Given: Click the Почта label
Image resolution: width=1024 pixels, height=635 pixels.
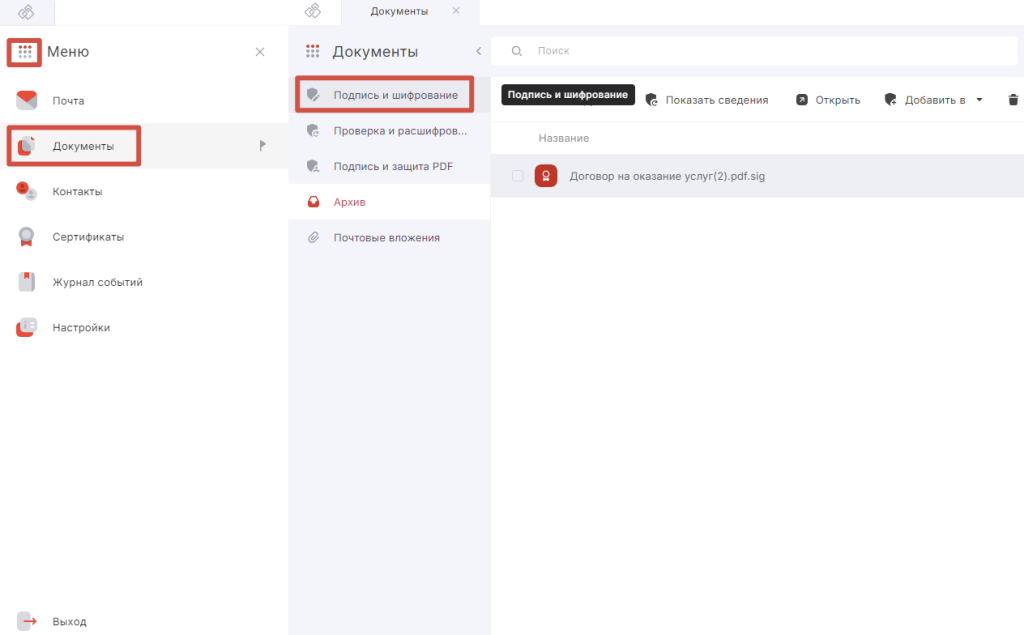Looking at the screenshot, I should [x=69, y=101].
